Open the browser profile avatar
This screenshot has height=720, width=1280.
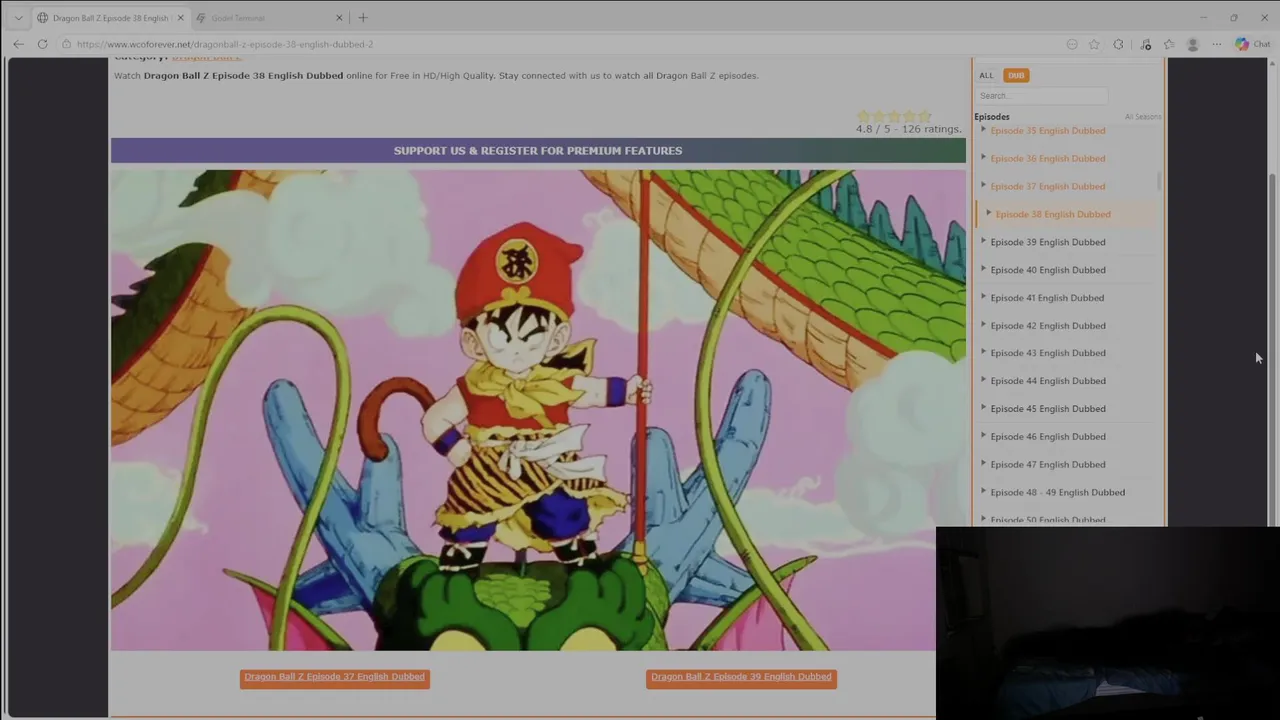click(x=1192, y=44)
